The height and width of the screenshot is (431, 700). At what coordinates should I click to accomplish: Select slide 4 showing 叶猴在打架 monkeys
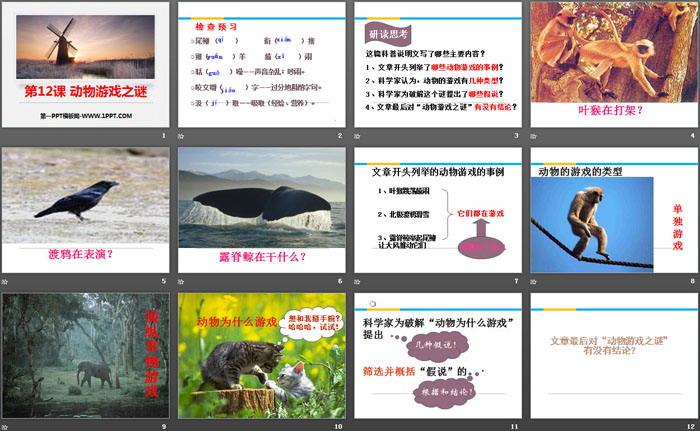click(x=614, y=65)
